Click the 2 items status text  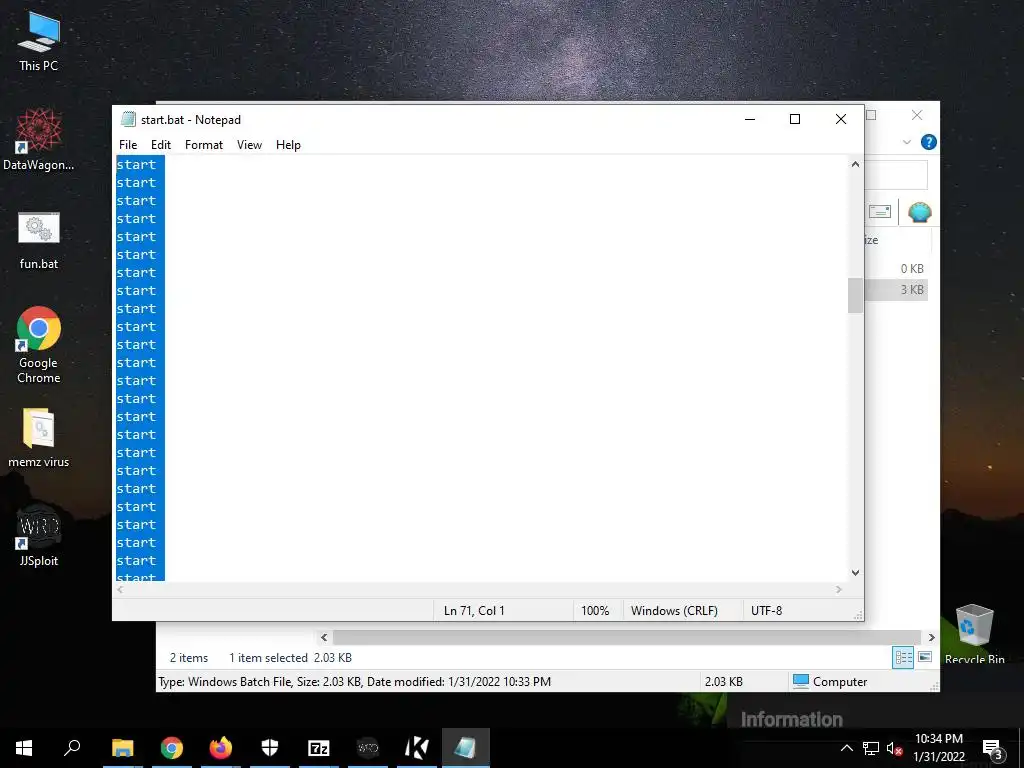click(189, 658)
